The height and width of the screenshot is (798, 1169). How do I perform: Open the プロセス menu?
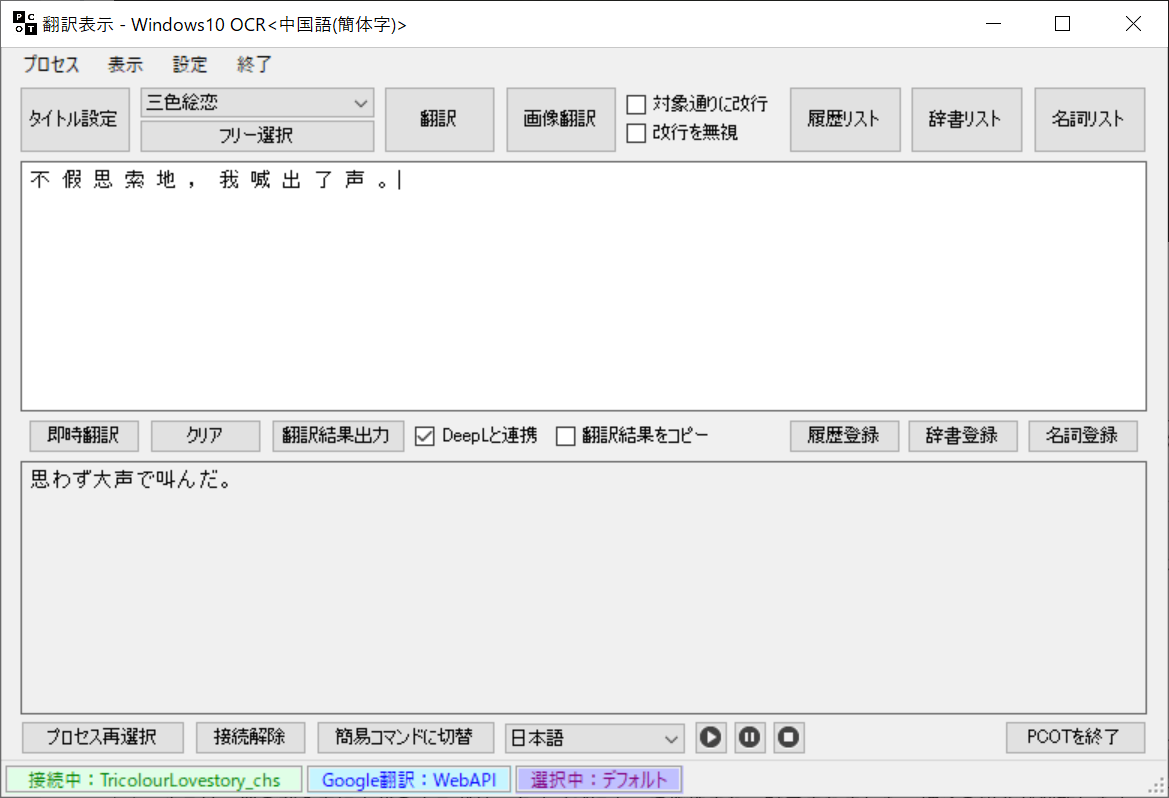click(x=51, y=64)
